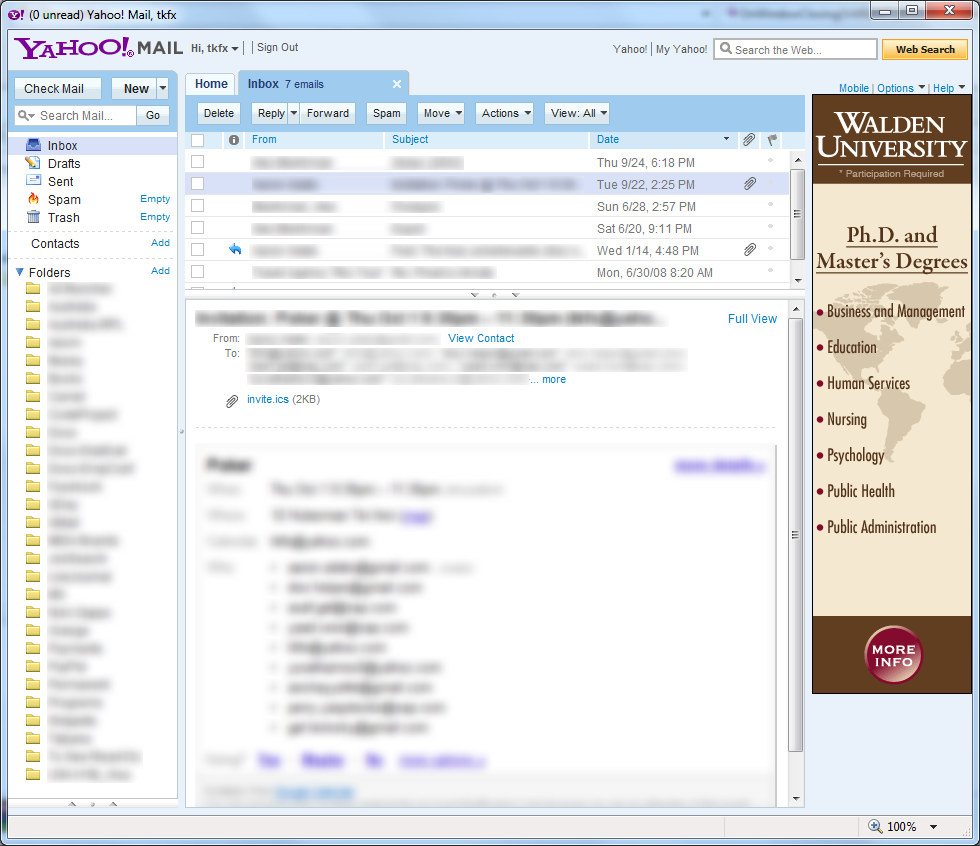Download the invite.ics attachment
The image size is (980, 846).
[268, 399]
